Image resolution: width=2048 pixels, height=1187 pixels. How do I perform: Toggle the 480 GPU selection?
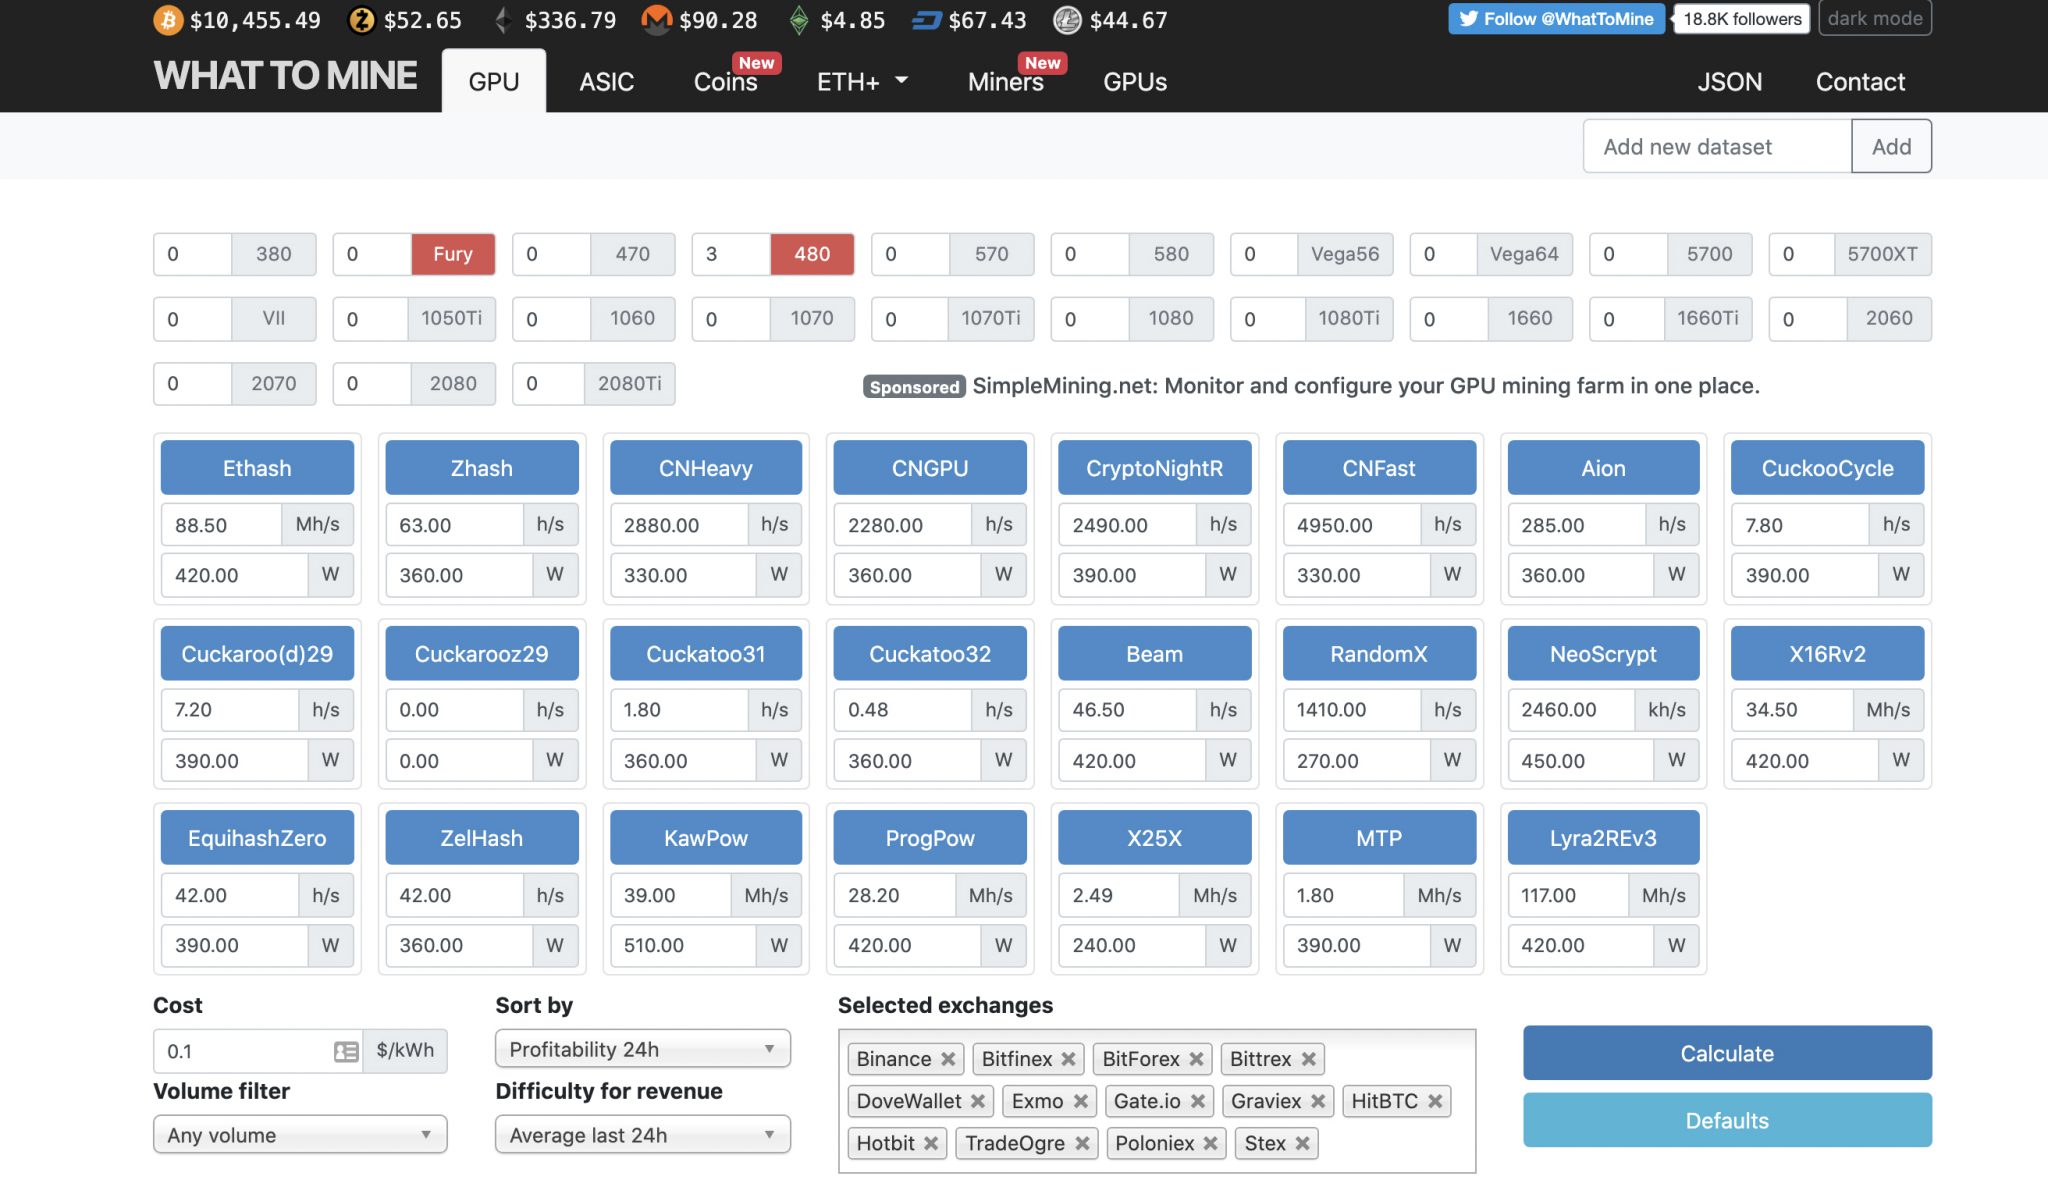[x=811, y=254]
